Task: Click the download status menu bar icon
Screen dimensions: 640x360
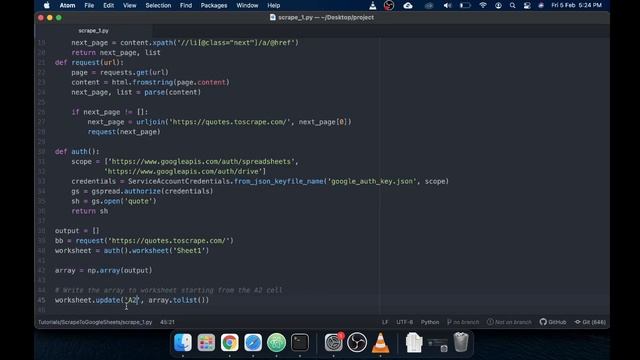Action: click(498, 5)
